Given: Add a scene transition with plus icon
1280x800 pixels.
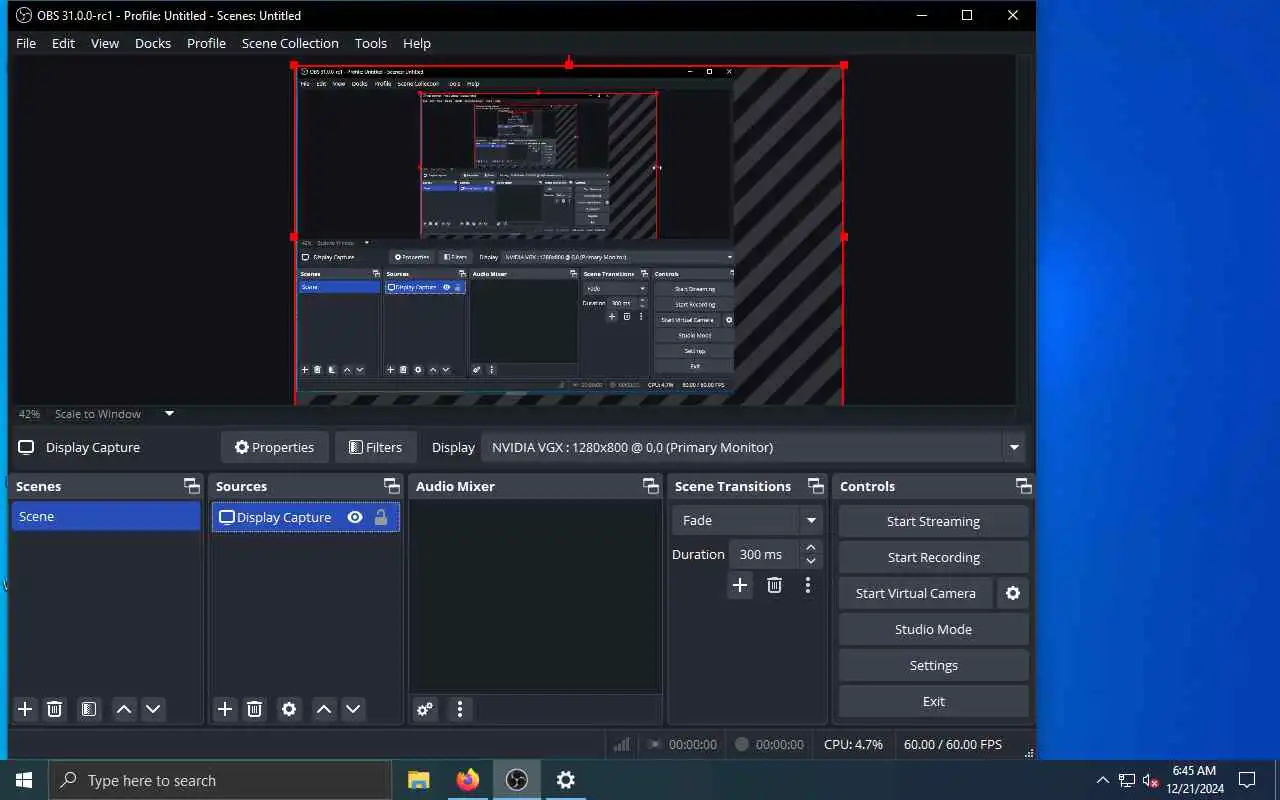Looking at the screenshot, I should (x=740, y=585).
